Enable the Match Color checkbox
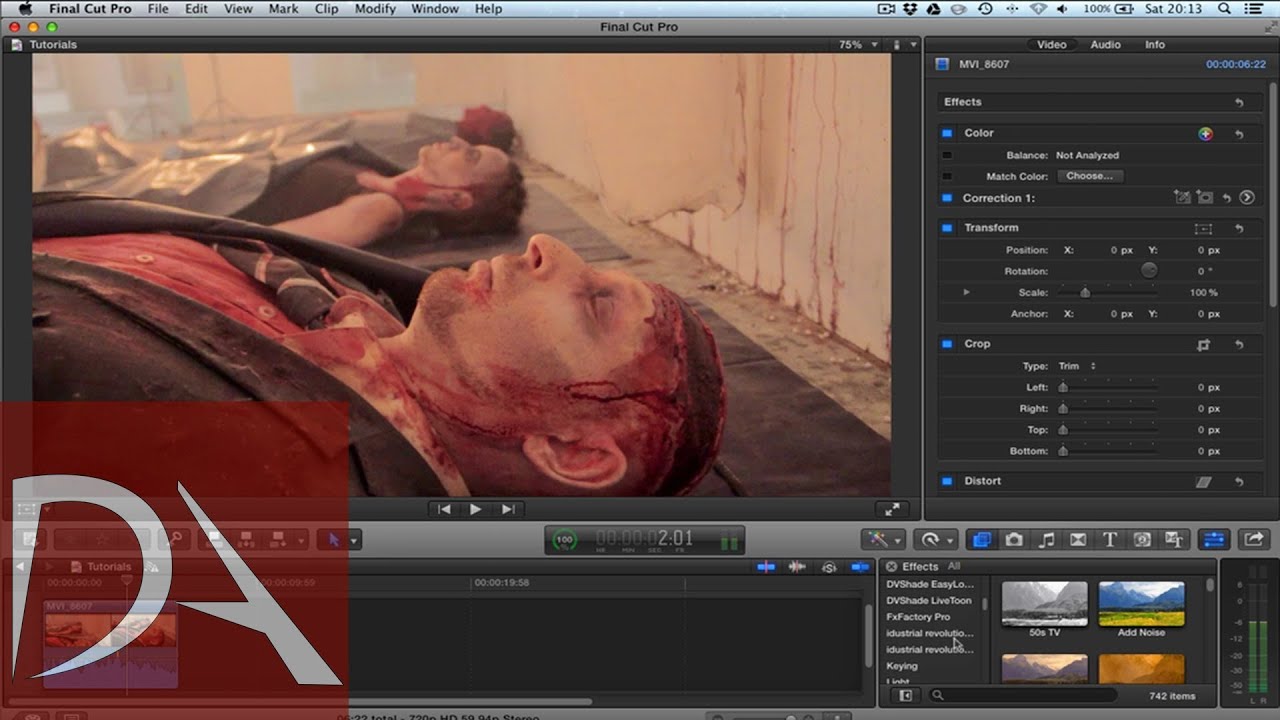 (946, 176)
